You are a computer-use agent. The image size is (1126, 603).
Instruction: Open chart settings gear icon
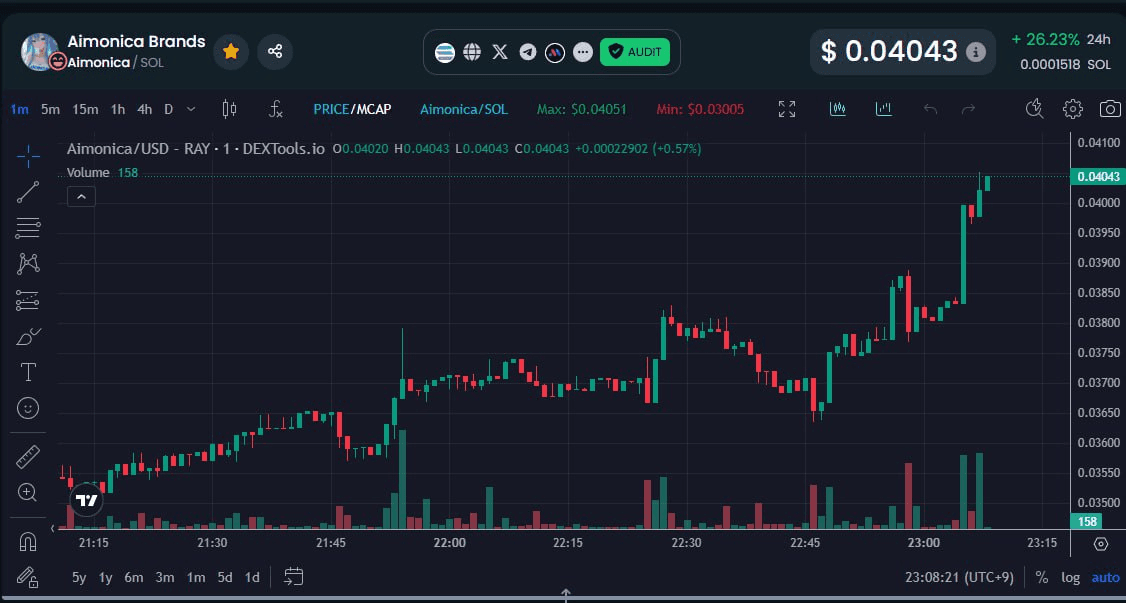(x=1072, y=109)
